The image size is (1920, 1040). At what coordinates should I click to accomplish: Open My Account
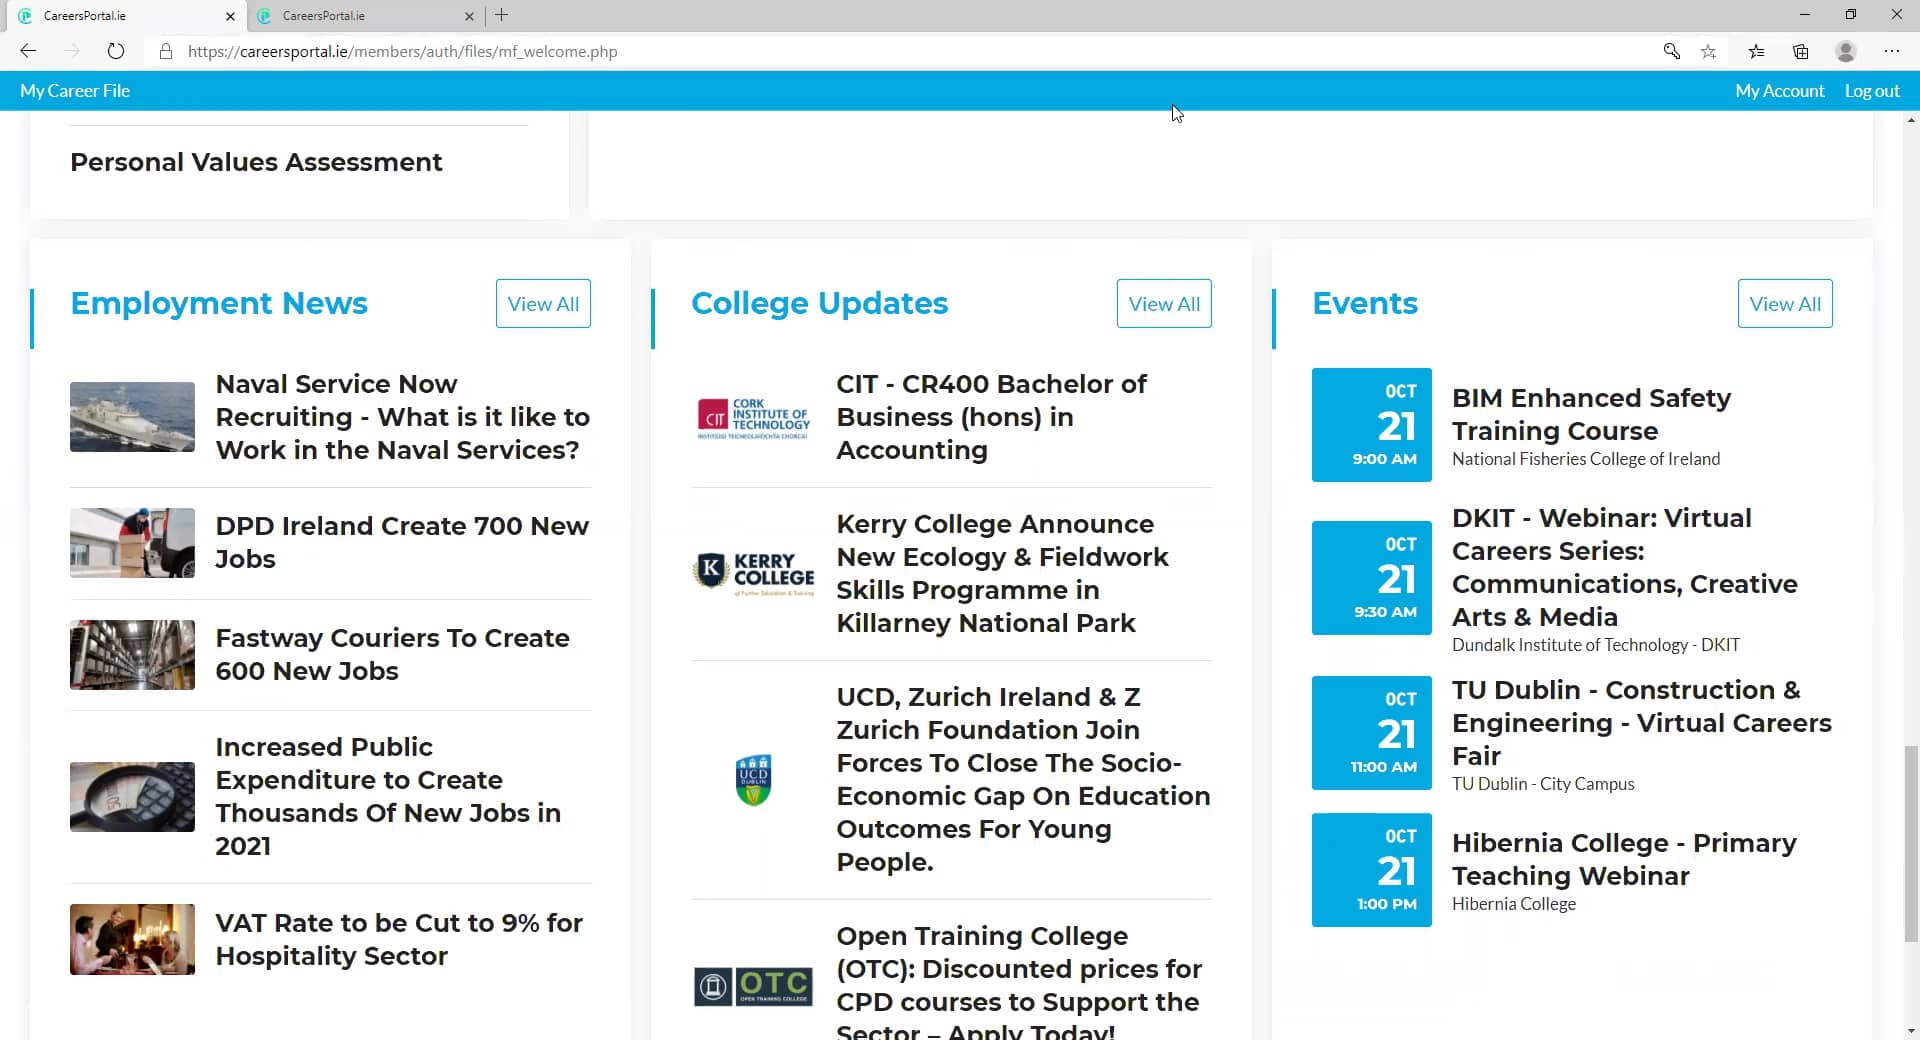pos(1780,90)
